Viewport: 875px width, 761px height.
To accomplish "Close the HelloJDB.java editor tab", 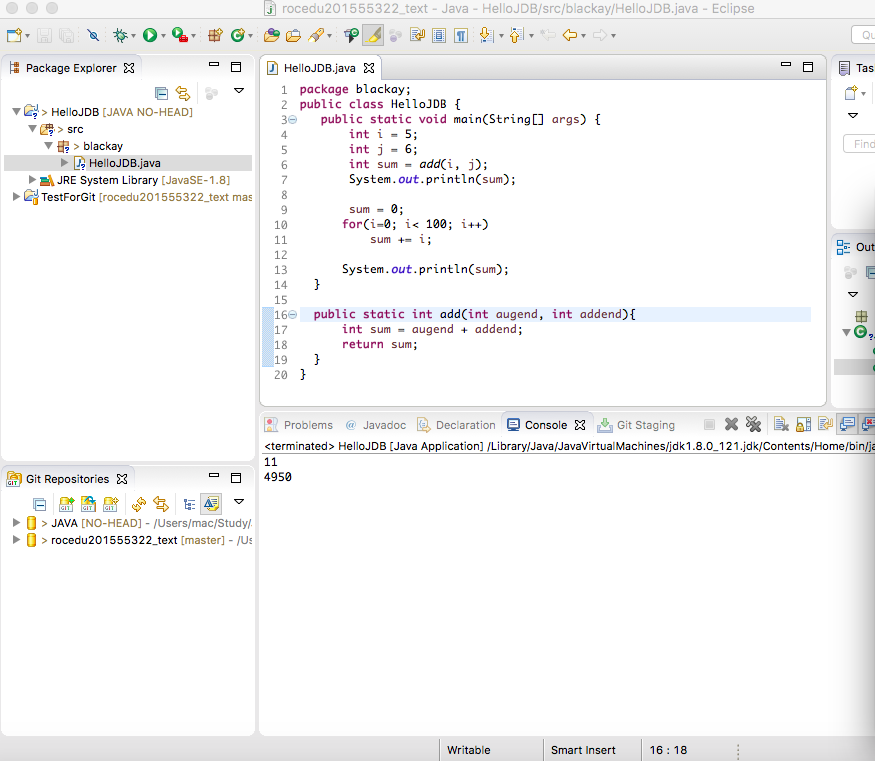I will point(369,68).
